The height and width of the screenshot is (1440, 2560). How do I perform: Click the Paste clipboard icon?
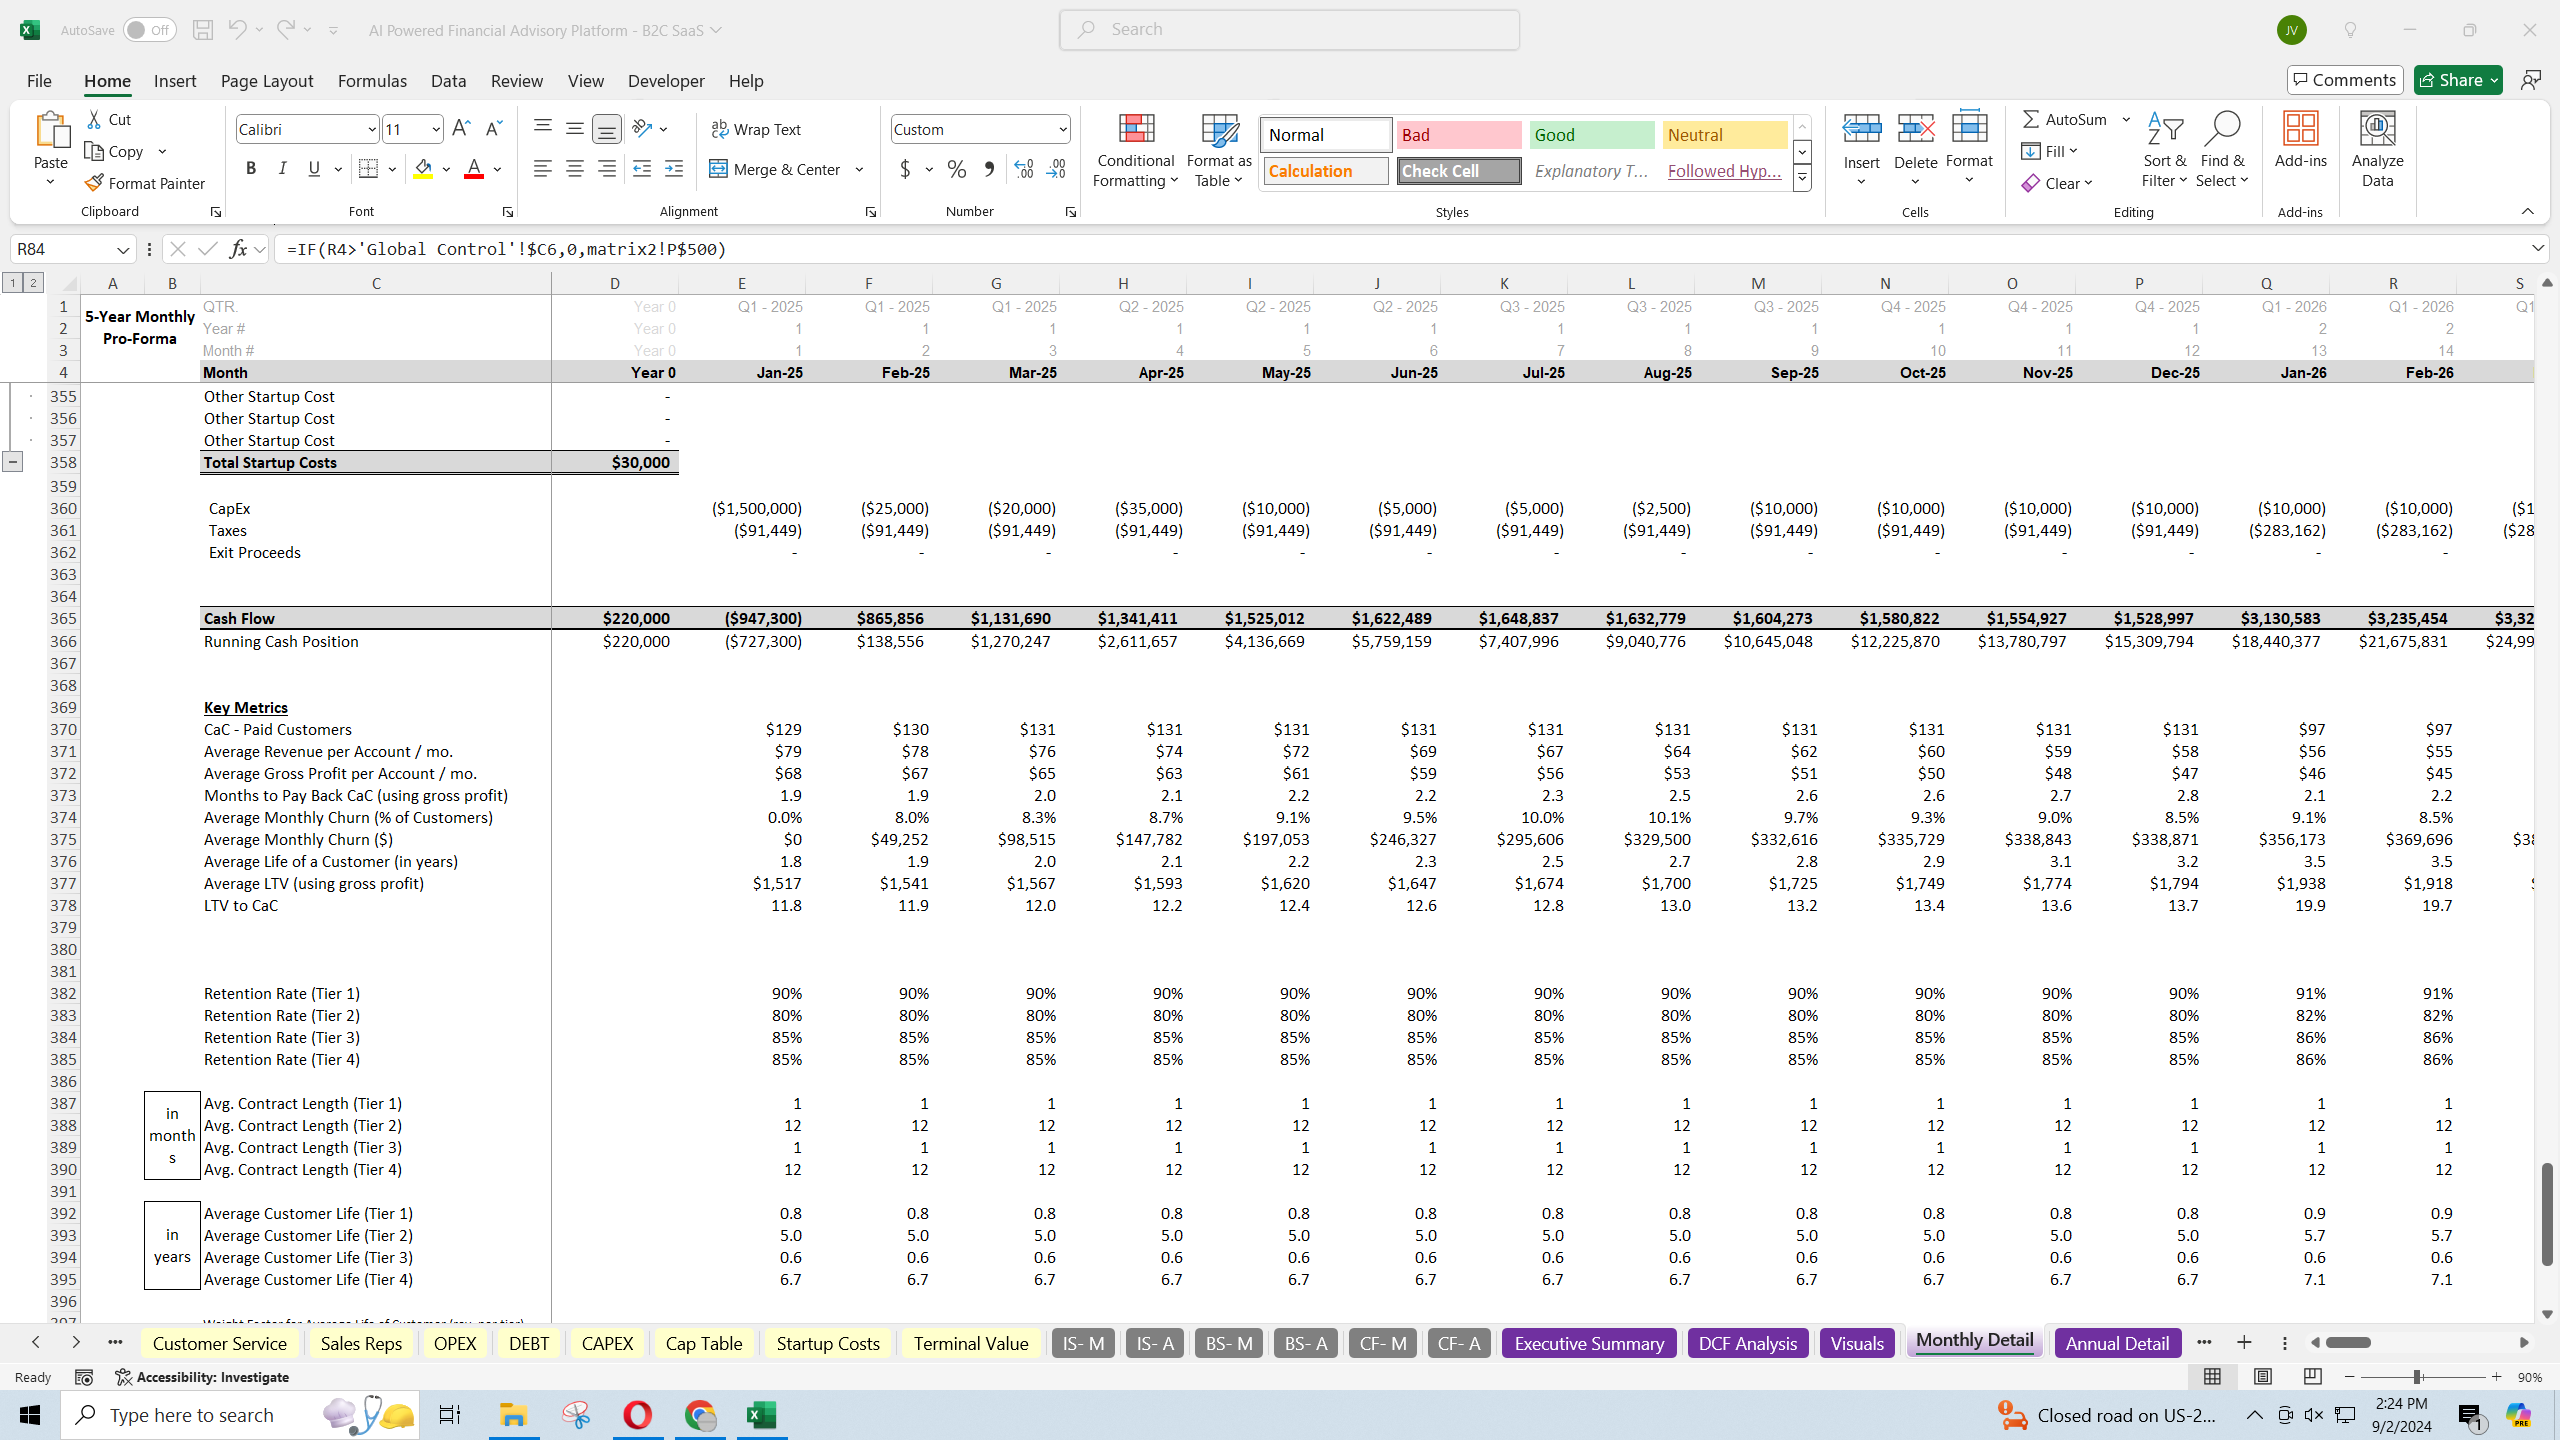pos(51,130)
